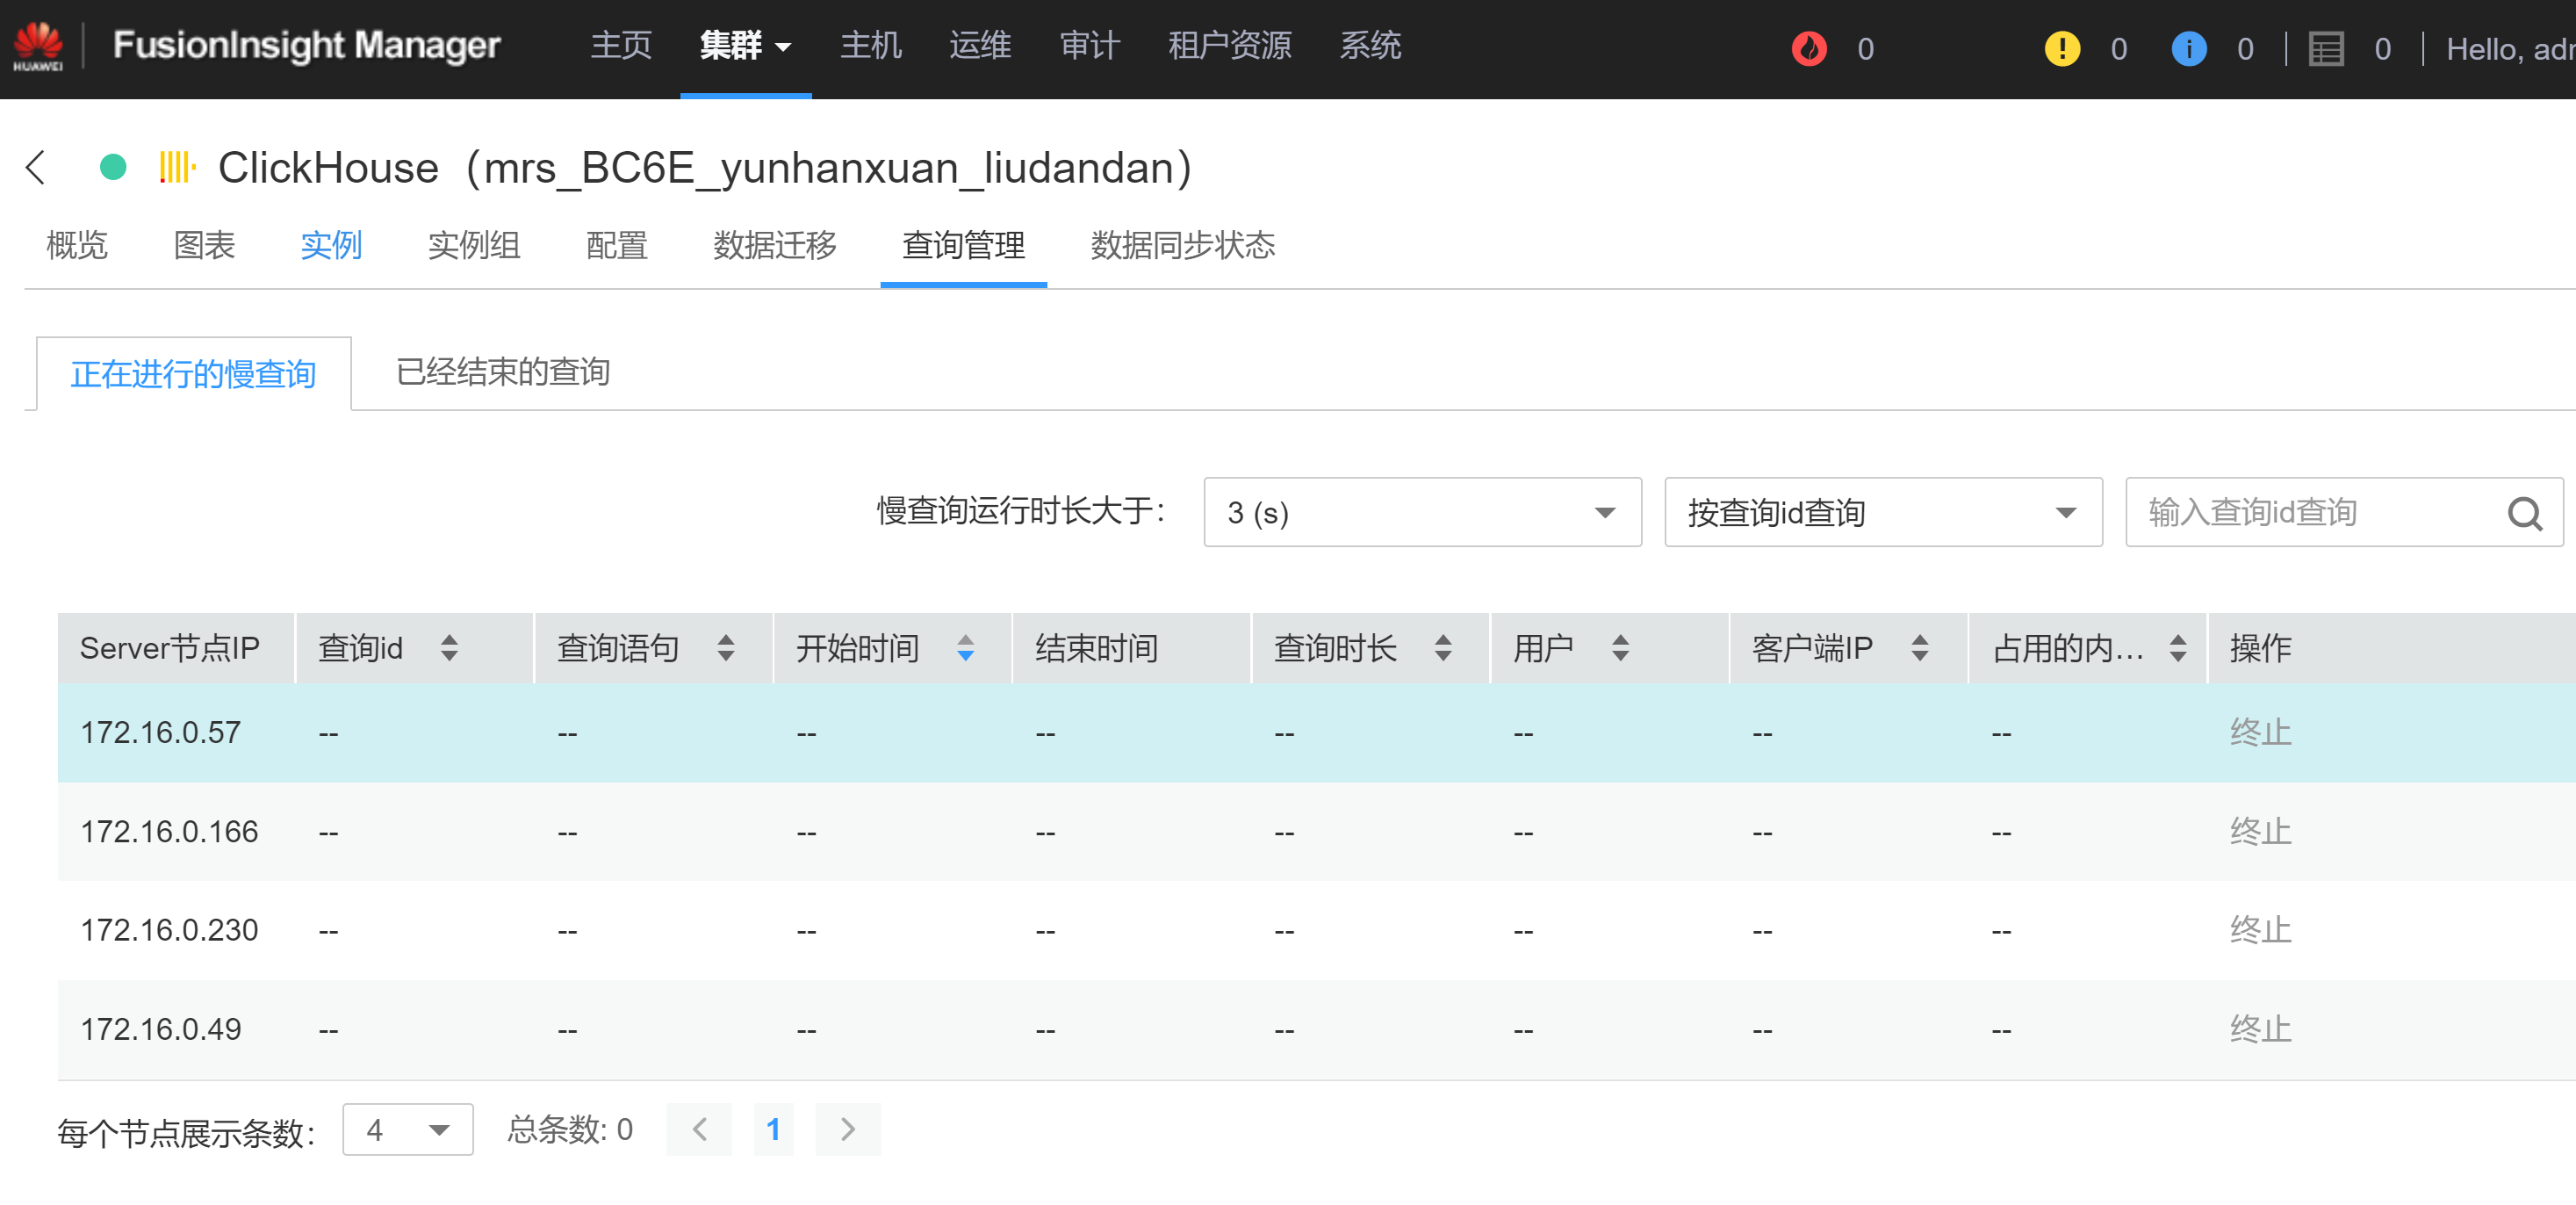
Task: Open per-node display count dropdown
Action: 407,1129
